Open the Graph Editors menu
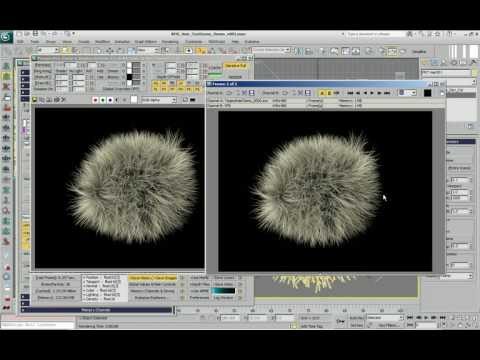 [x=146, y=42]
